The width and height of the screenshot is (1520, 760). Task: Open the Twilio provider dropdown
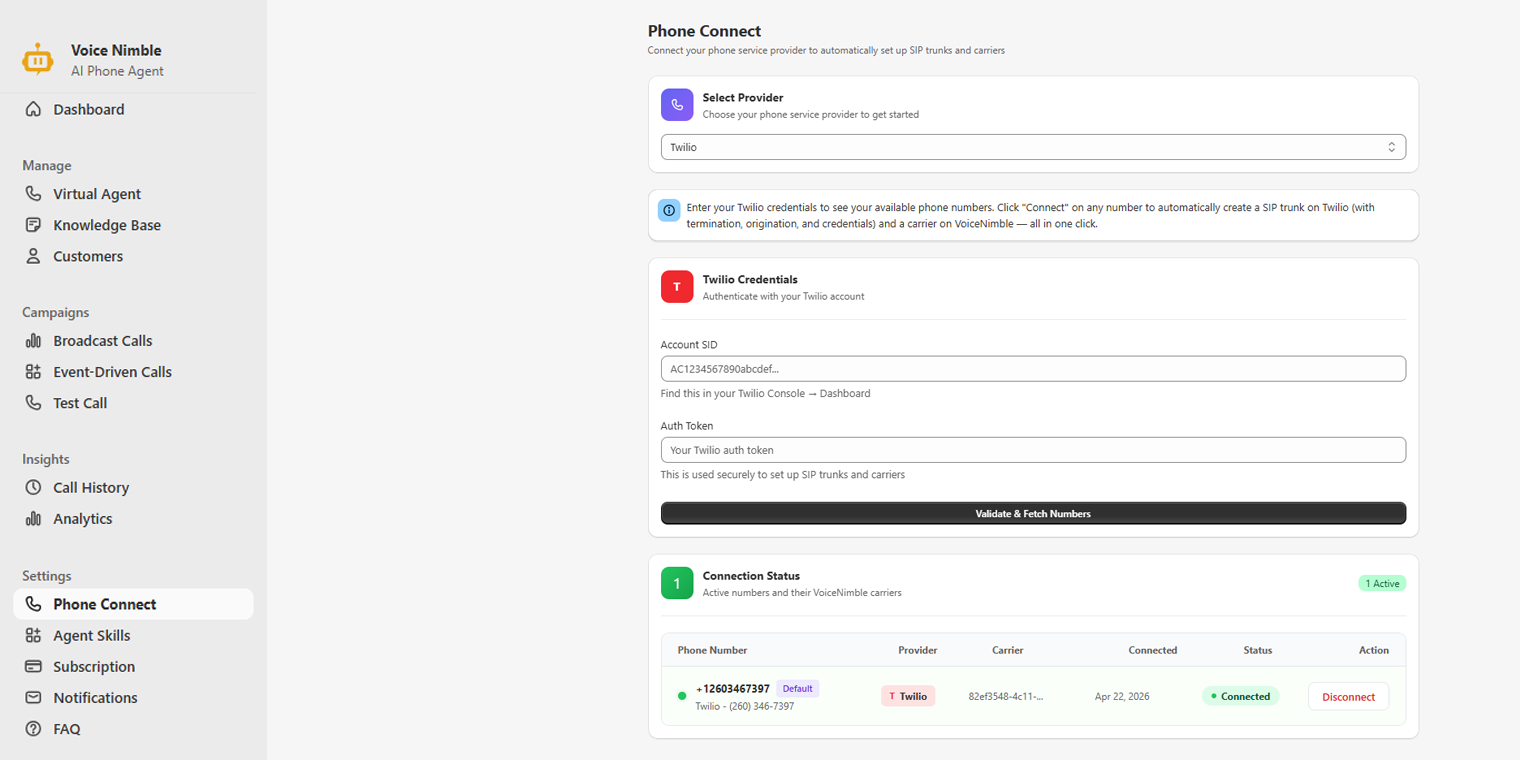click(x=1033, y=147)
